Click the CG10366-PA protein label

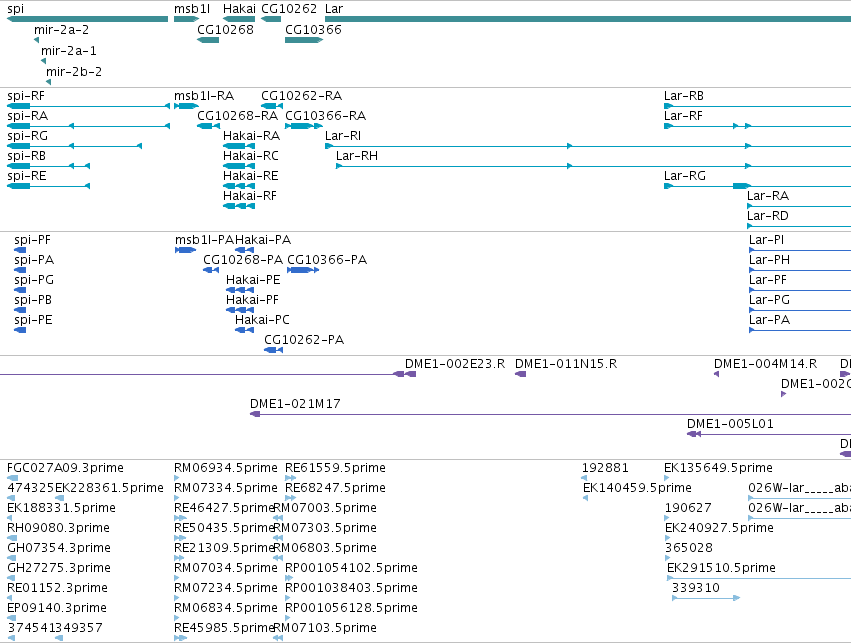click(x=327, y=260)
